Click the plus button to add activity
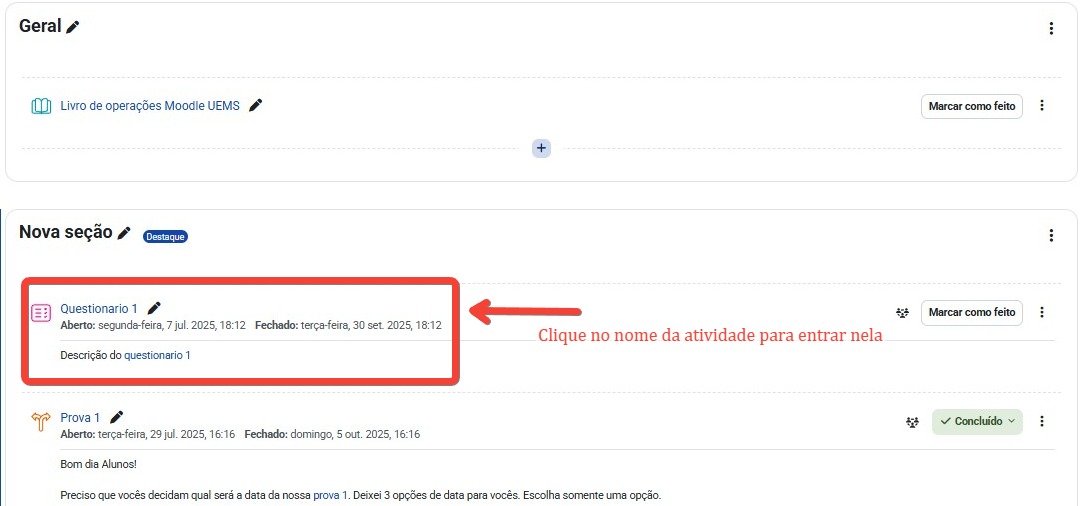This screenshot has height=506, width=1088. pos(541,148)
